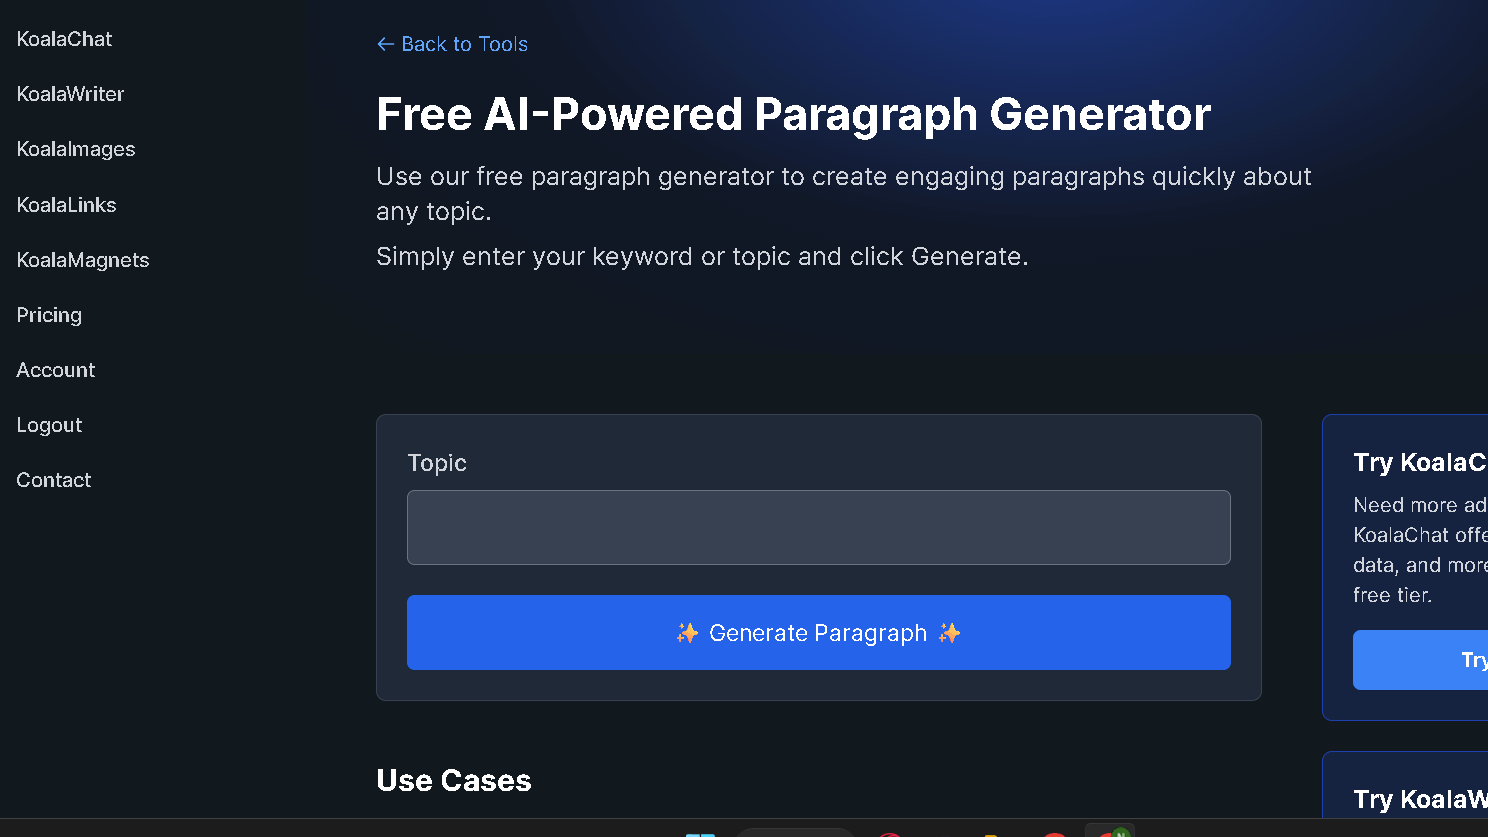Open your Account settings
The height and width of the screenshot is (837, 1488).
coord(55,369)
